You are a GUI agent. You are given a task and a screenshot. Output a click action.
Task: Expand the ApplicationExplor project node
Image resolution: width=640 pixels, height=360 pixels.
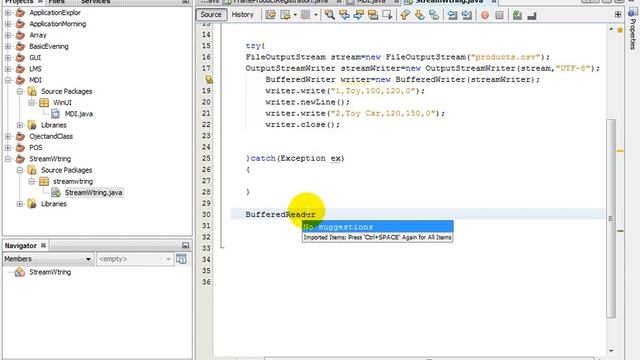tap(8, 13)
